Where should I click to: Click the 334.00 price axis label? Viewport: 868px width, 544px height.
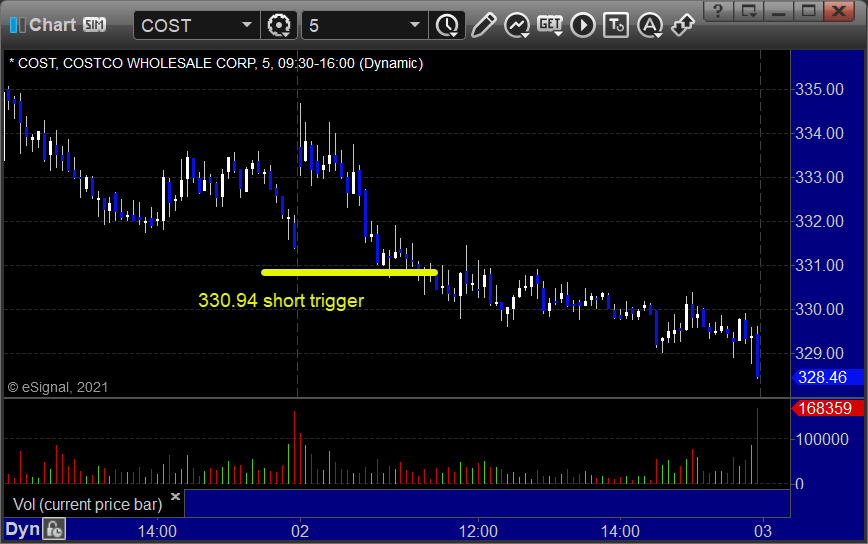tap(819, 133)
